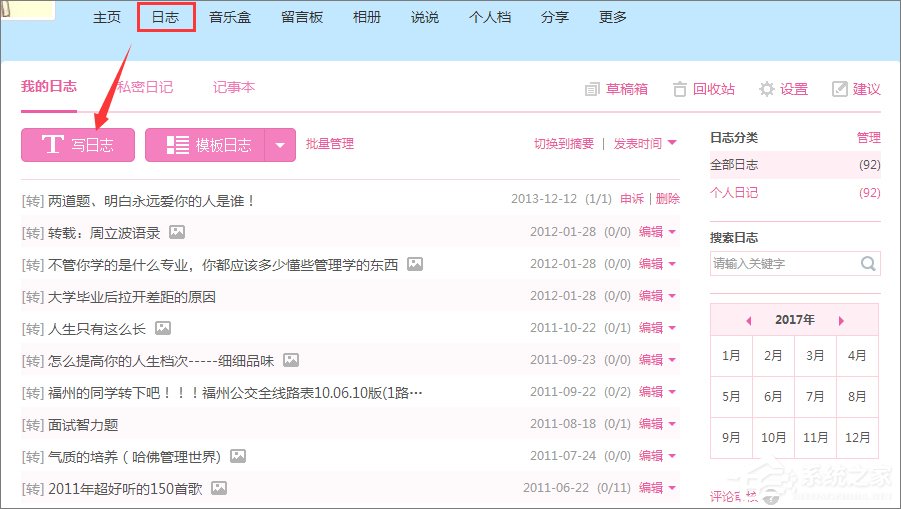This screenshot has height=509, width=901.
Task: Select 6月 in the calendar
Action: [x=773, y=396]
